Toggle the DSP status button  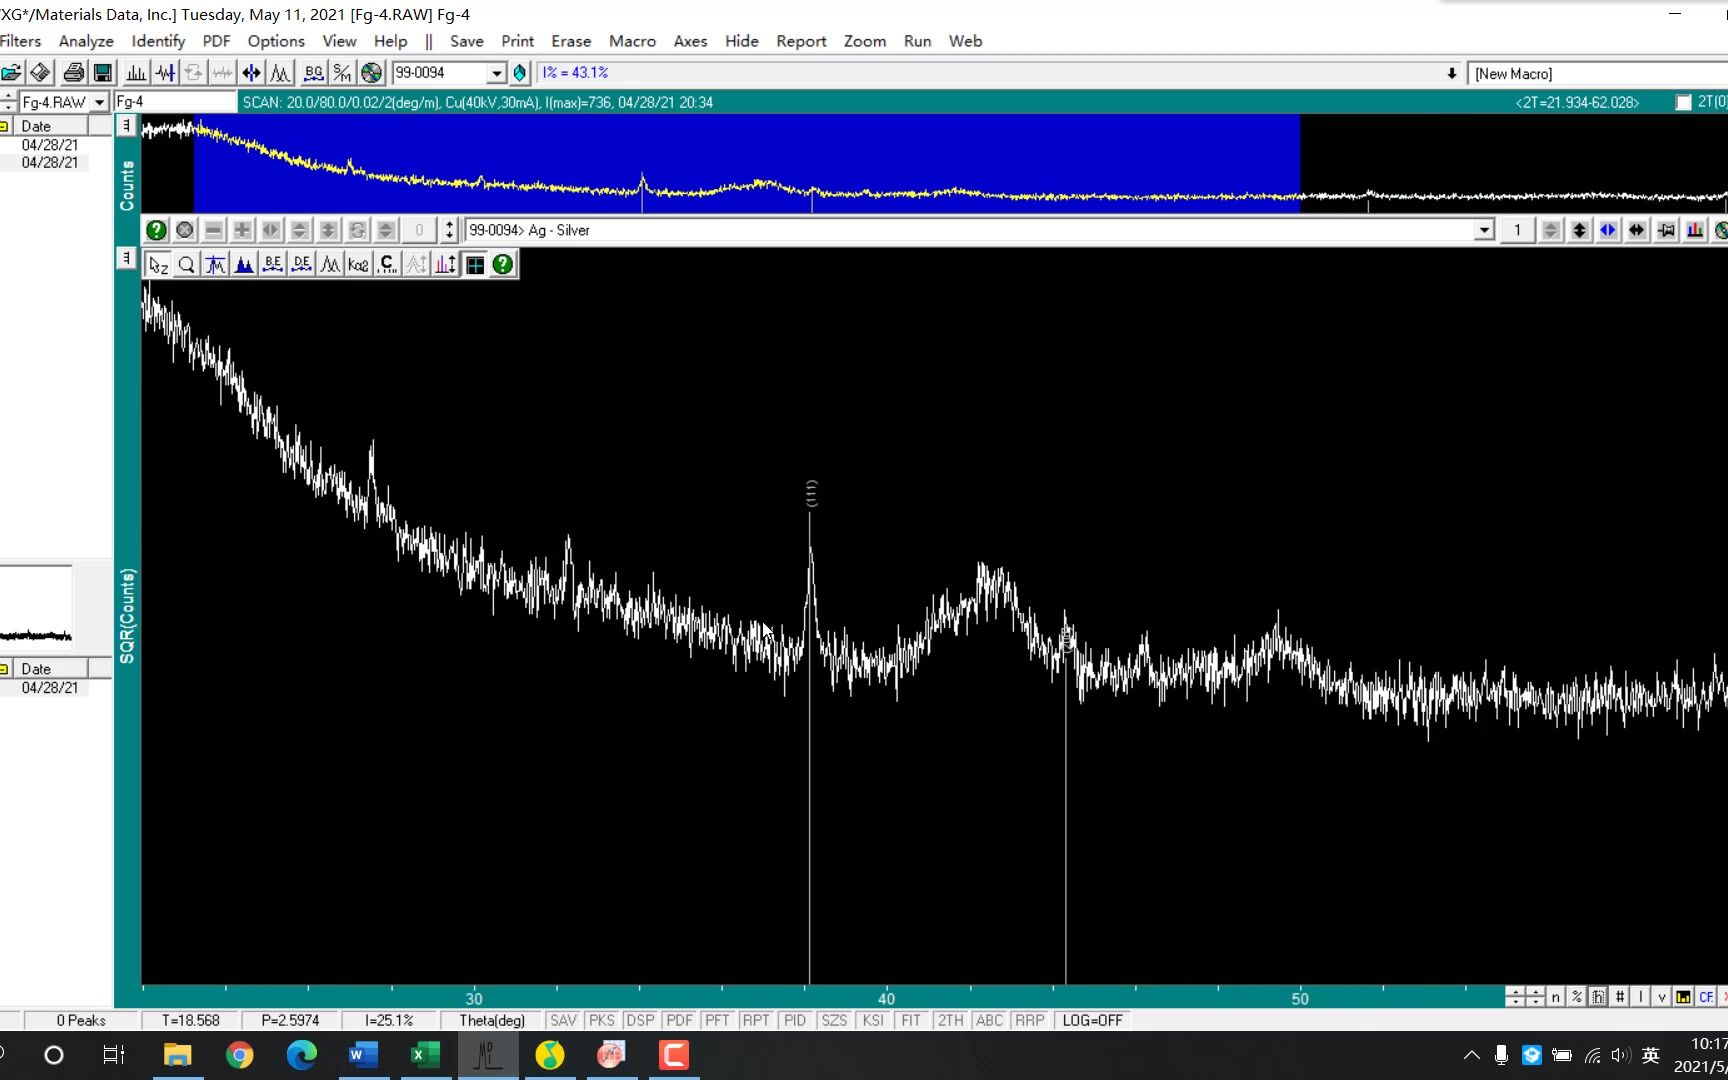tap(640, 1020)
